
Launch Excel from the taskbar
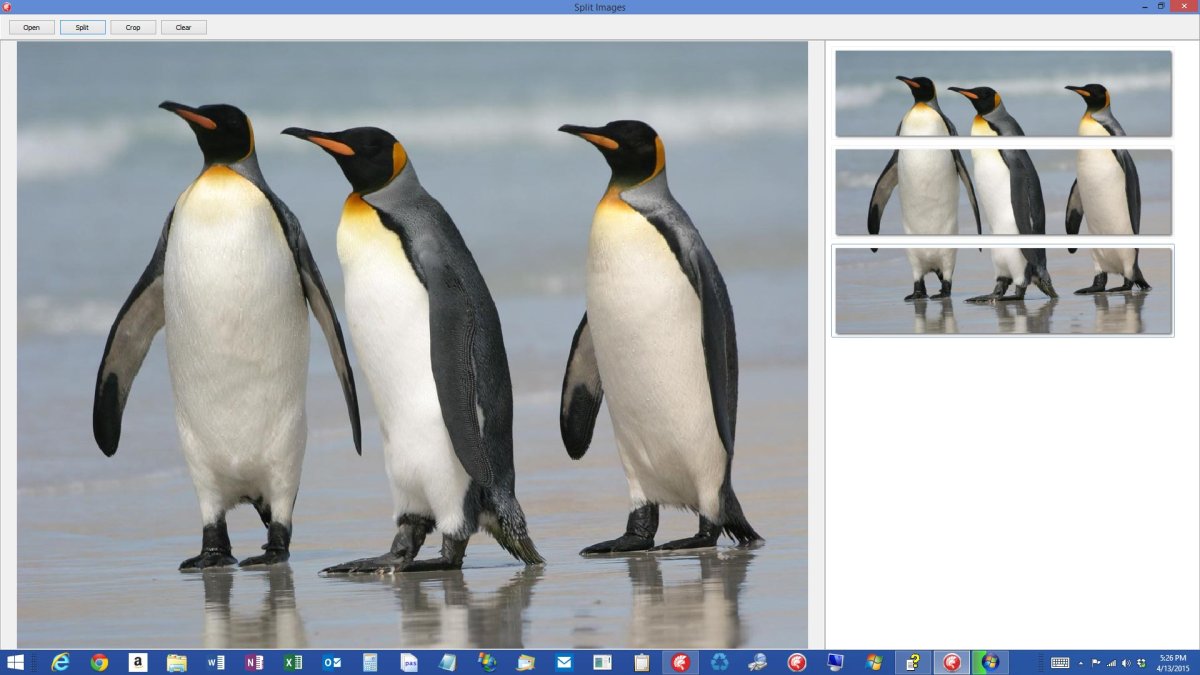tap(293, 662)
